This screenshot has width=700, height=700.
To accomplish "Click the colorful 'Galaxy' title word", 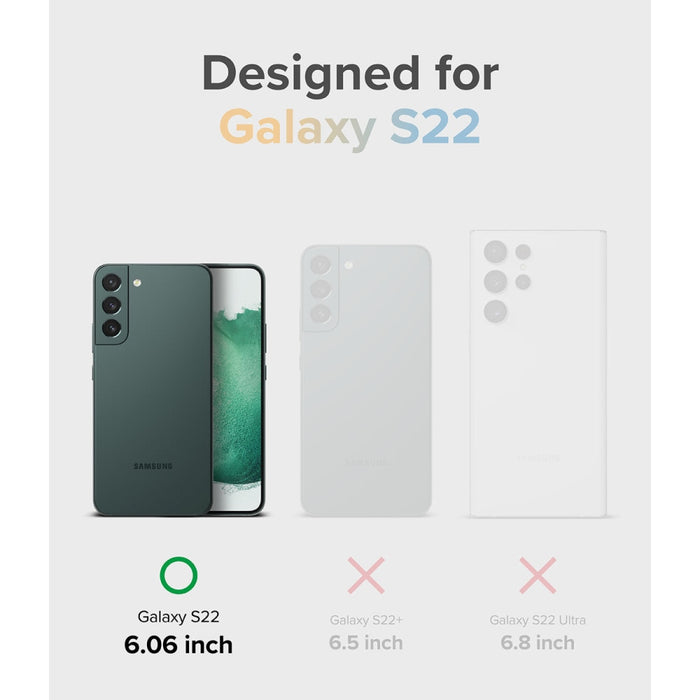I will pyautogui.click(x=297, y=128).
